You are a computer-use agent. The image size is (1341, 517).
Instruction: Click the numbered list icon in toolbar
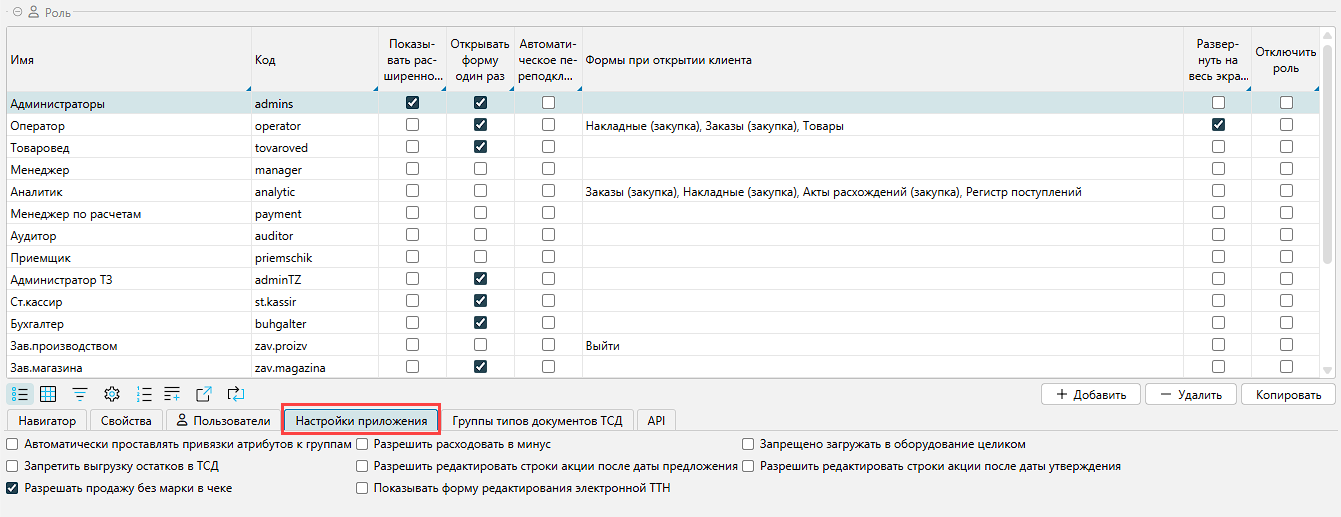click(x=144, y=394)
